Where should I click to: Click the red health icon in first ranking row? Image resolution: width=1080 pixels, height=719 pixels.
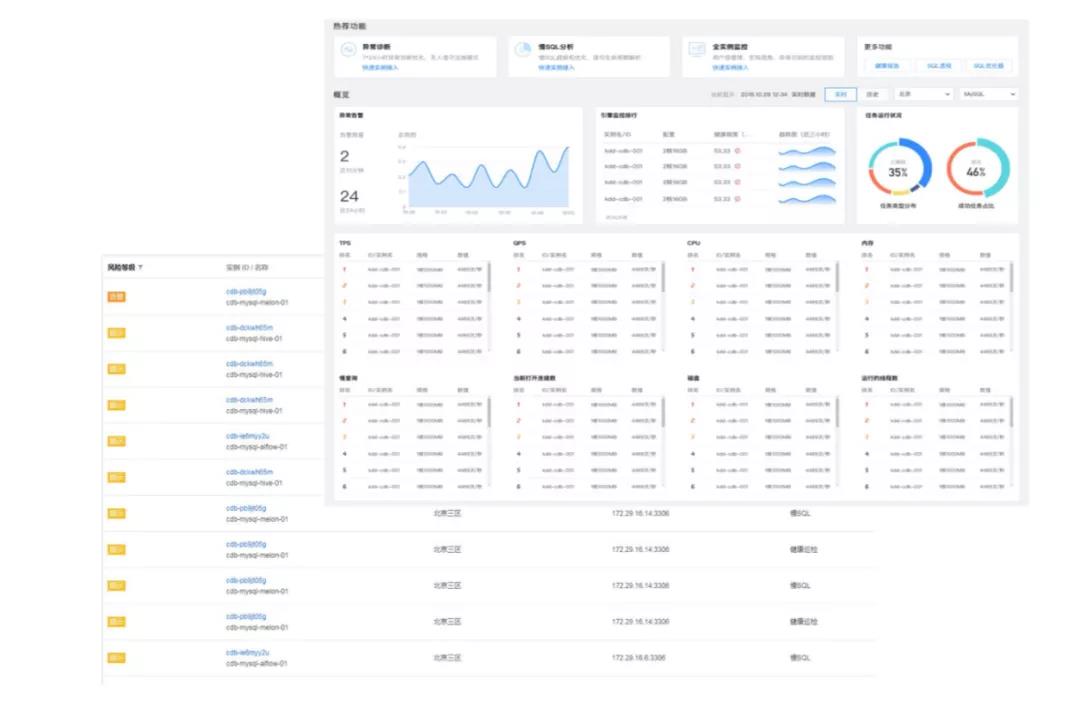tap(737, 151)
